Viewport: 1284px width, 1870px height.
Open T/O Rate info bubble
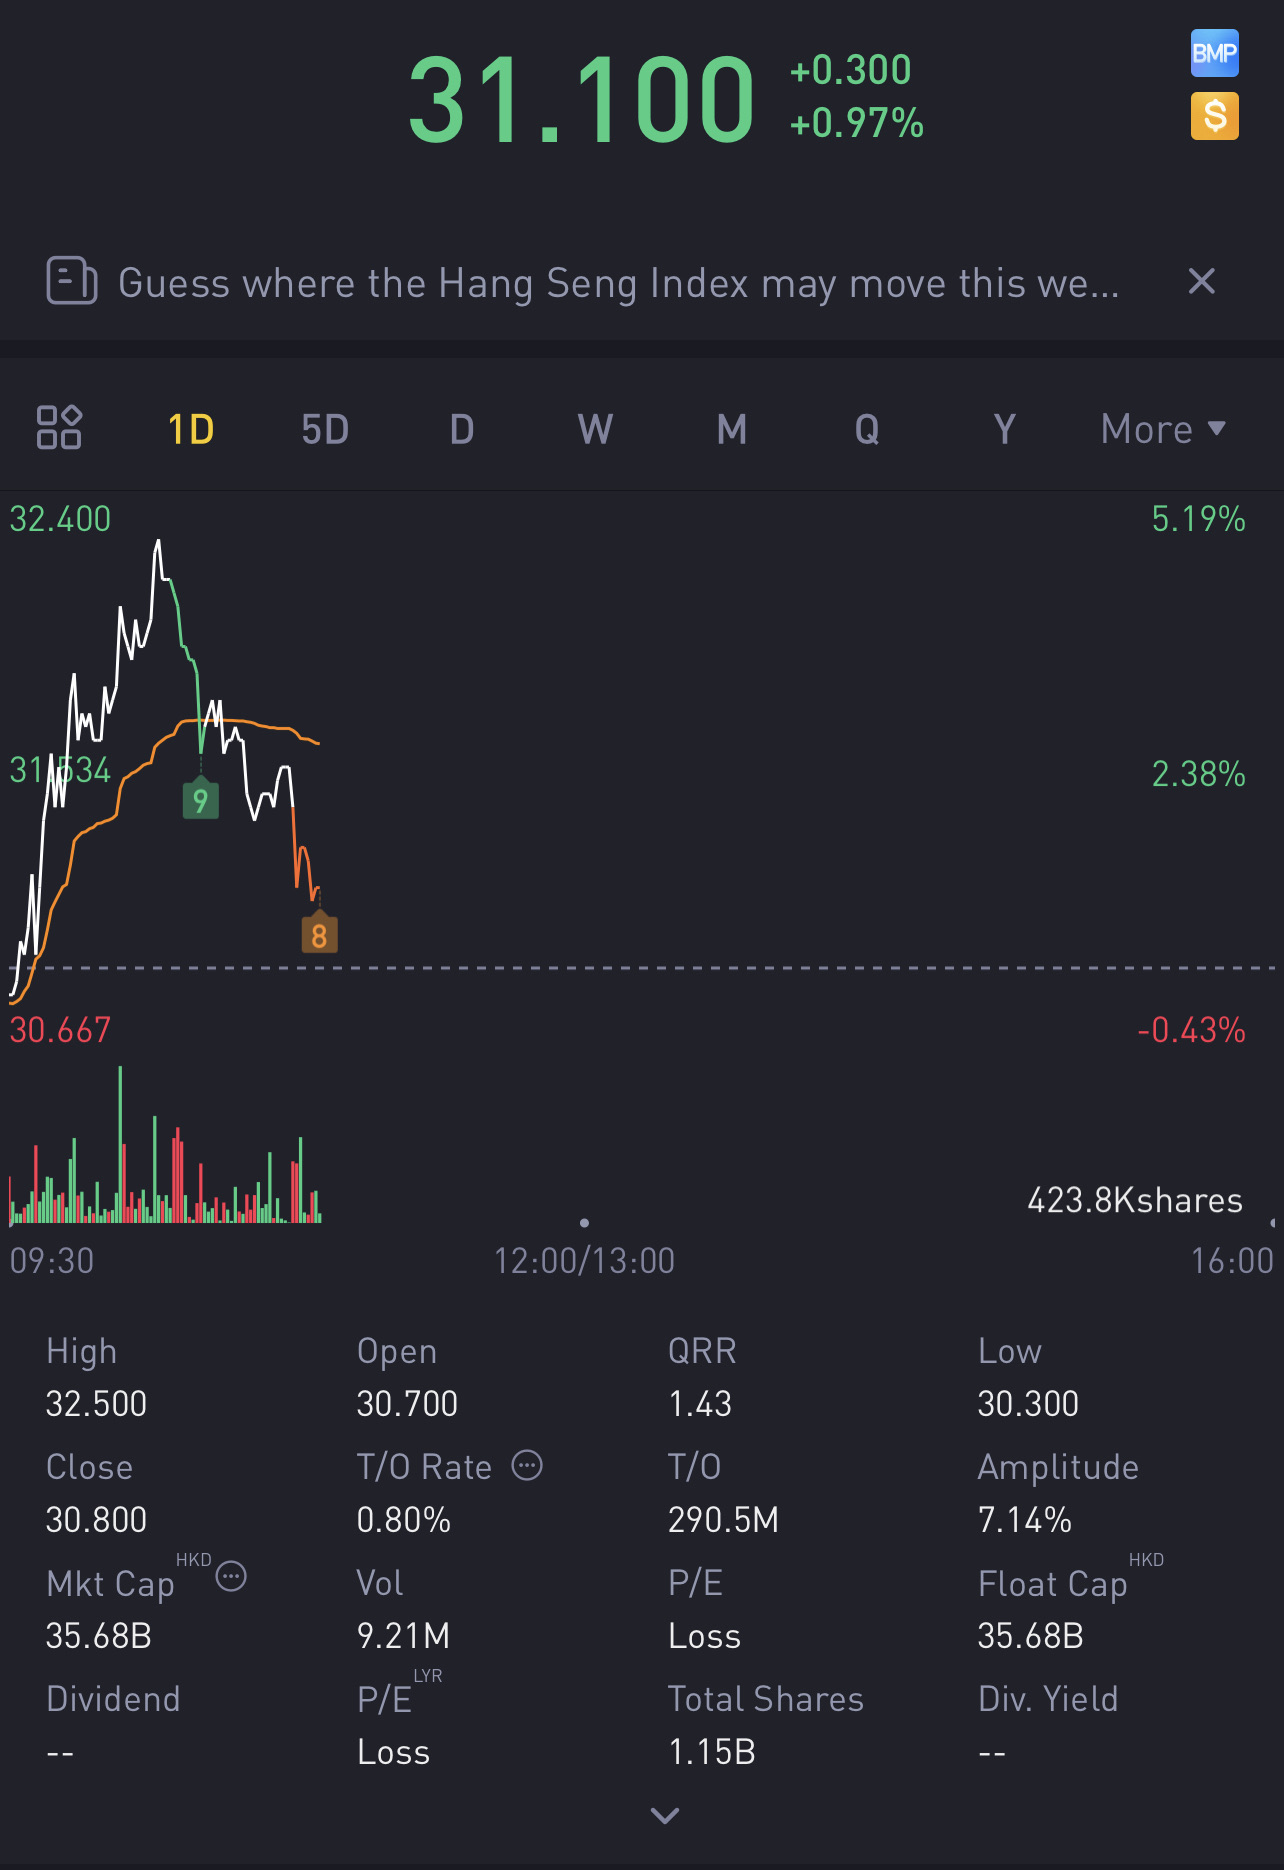527,1466
